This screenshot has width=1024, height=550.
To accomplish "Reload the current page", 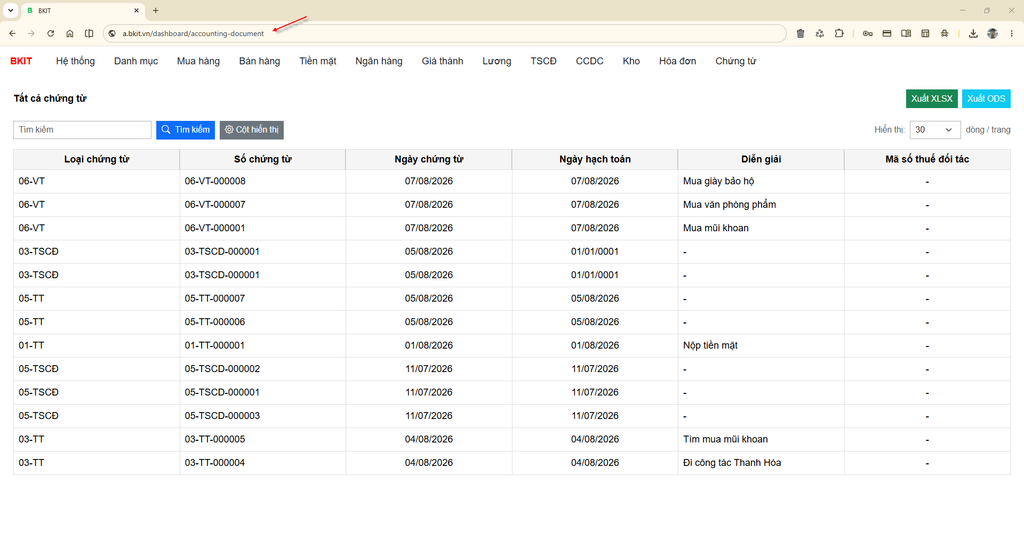I will tap(50, 33).
